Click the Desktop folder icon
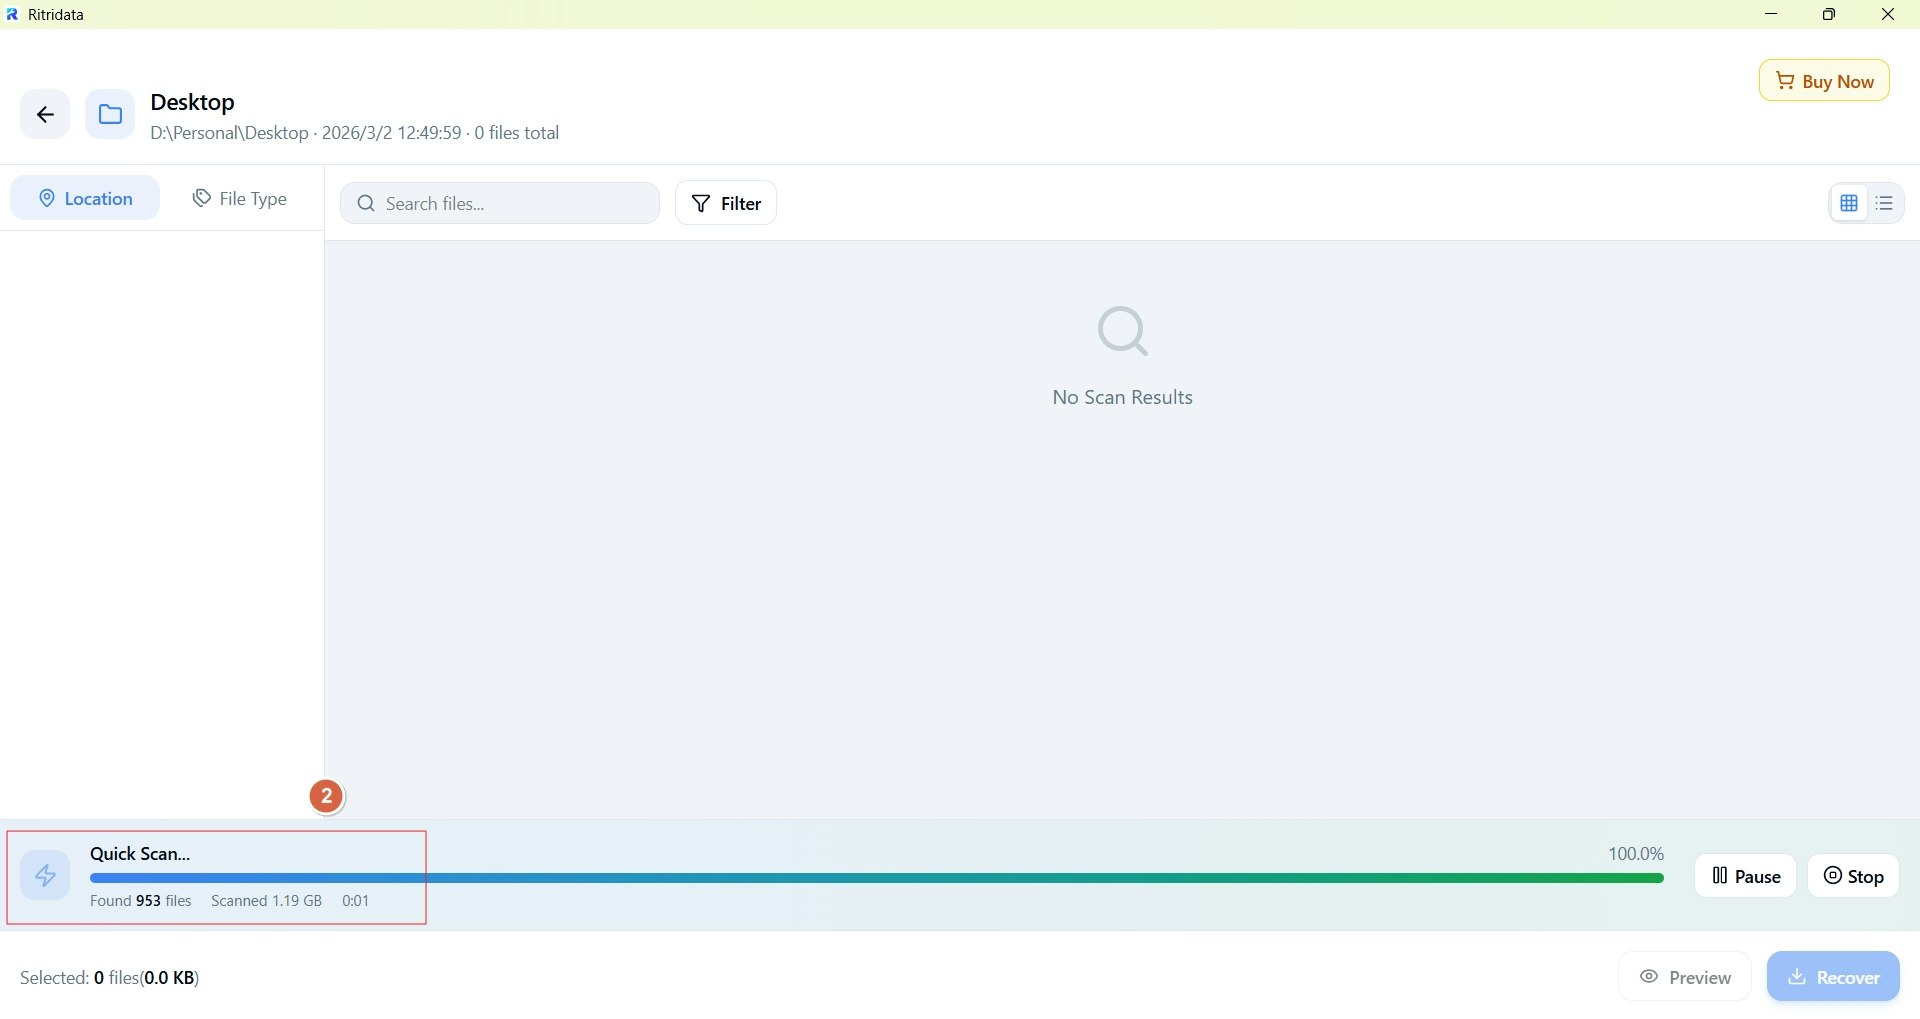 [110, 115]
